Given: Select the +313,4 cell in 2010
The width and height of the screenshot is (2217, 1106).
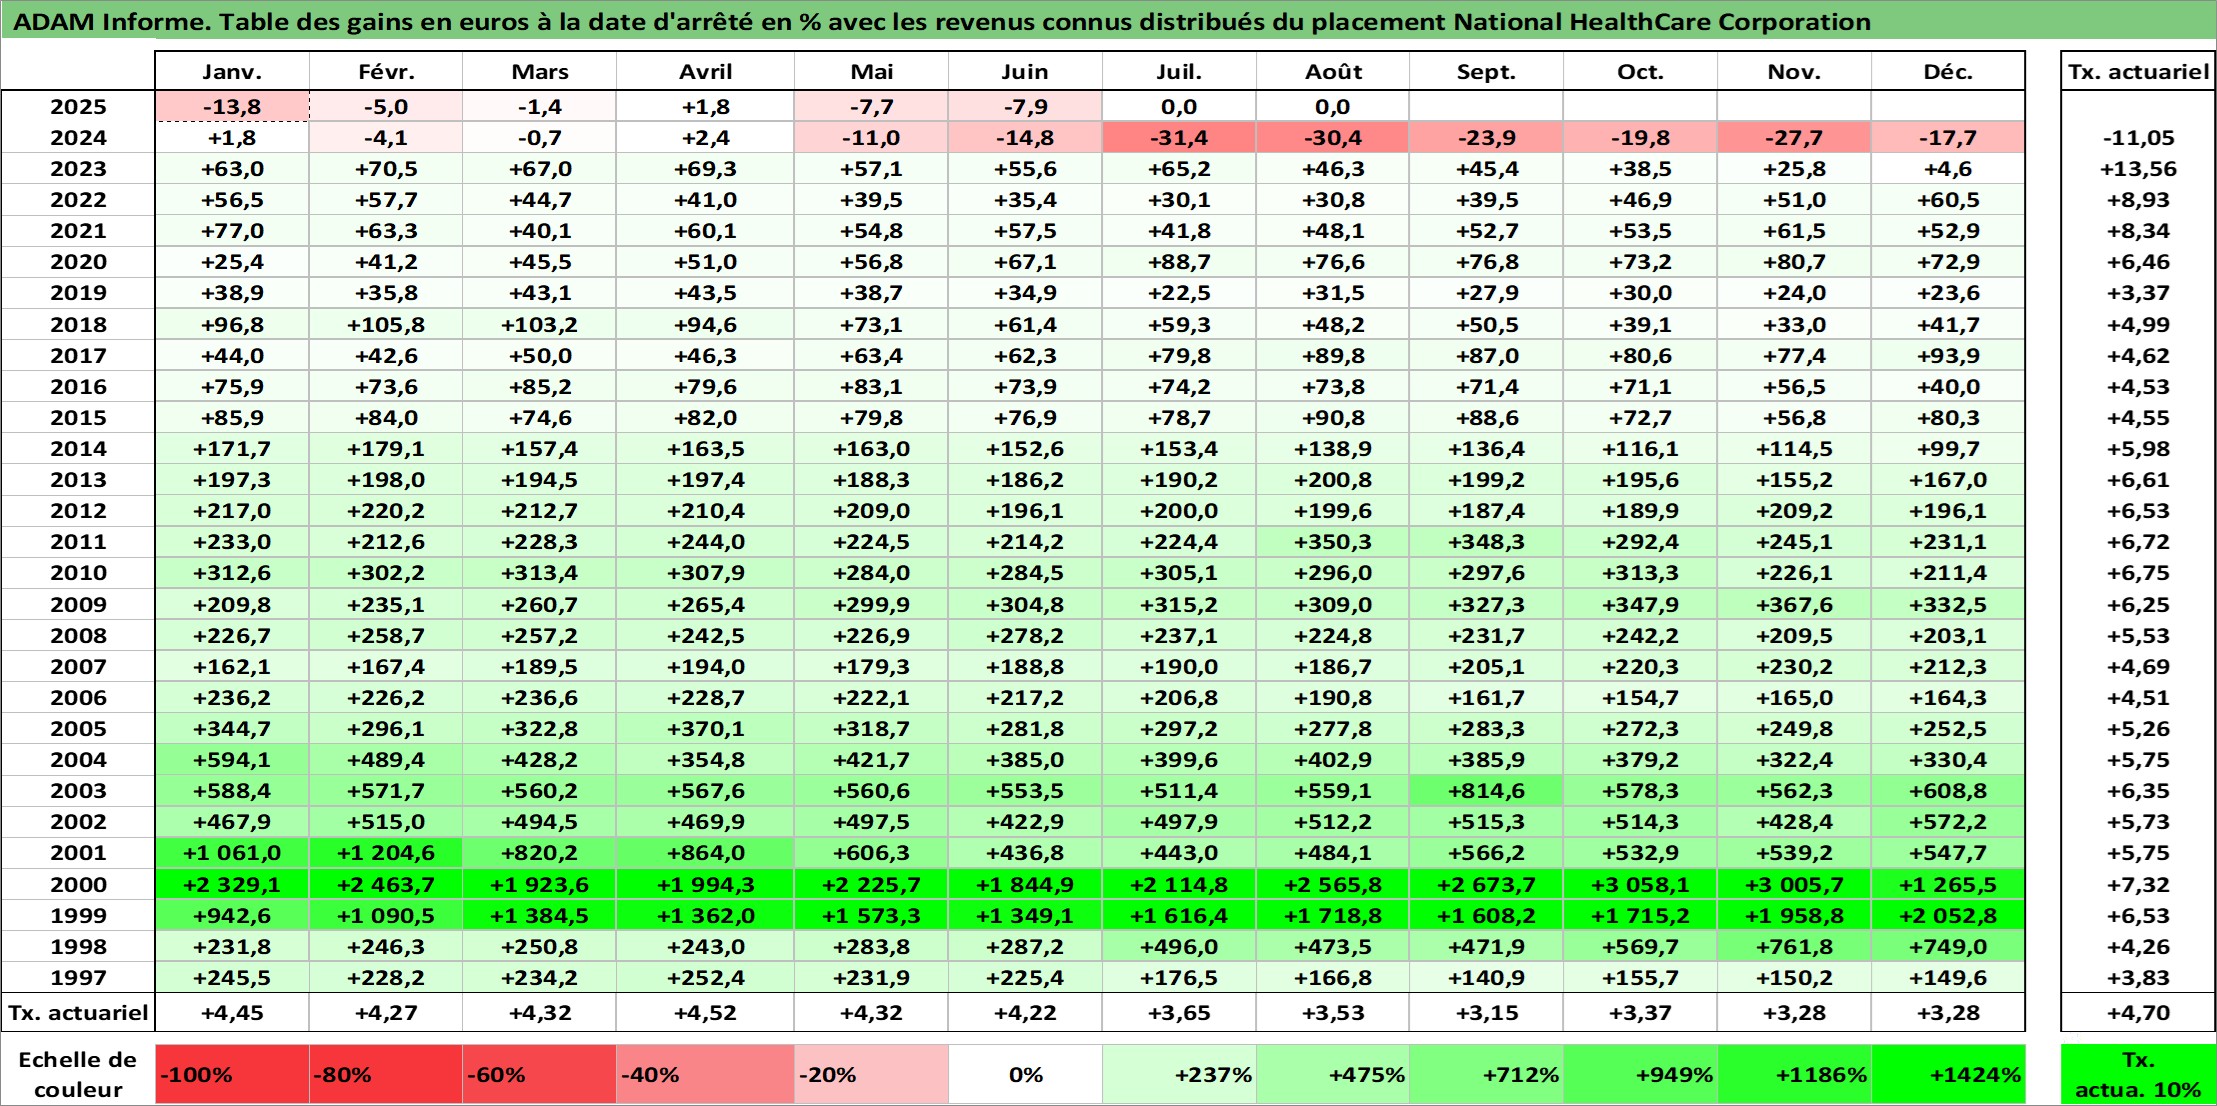Looking at the screenshot, I should [x=539, y=573].
